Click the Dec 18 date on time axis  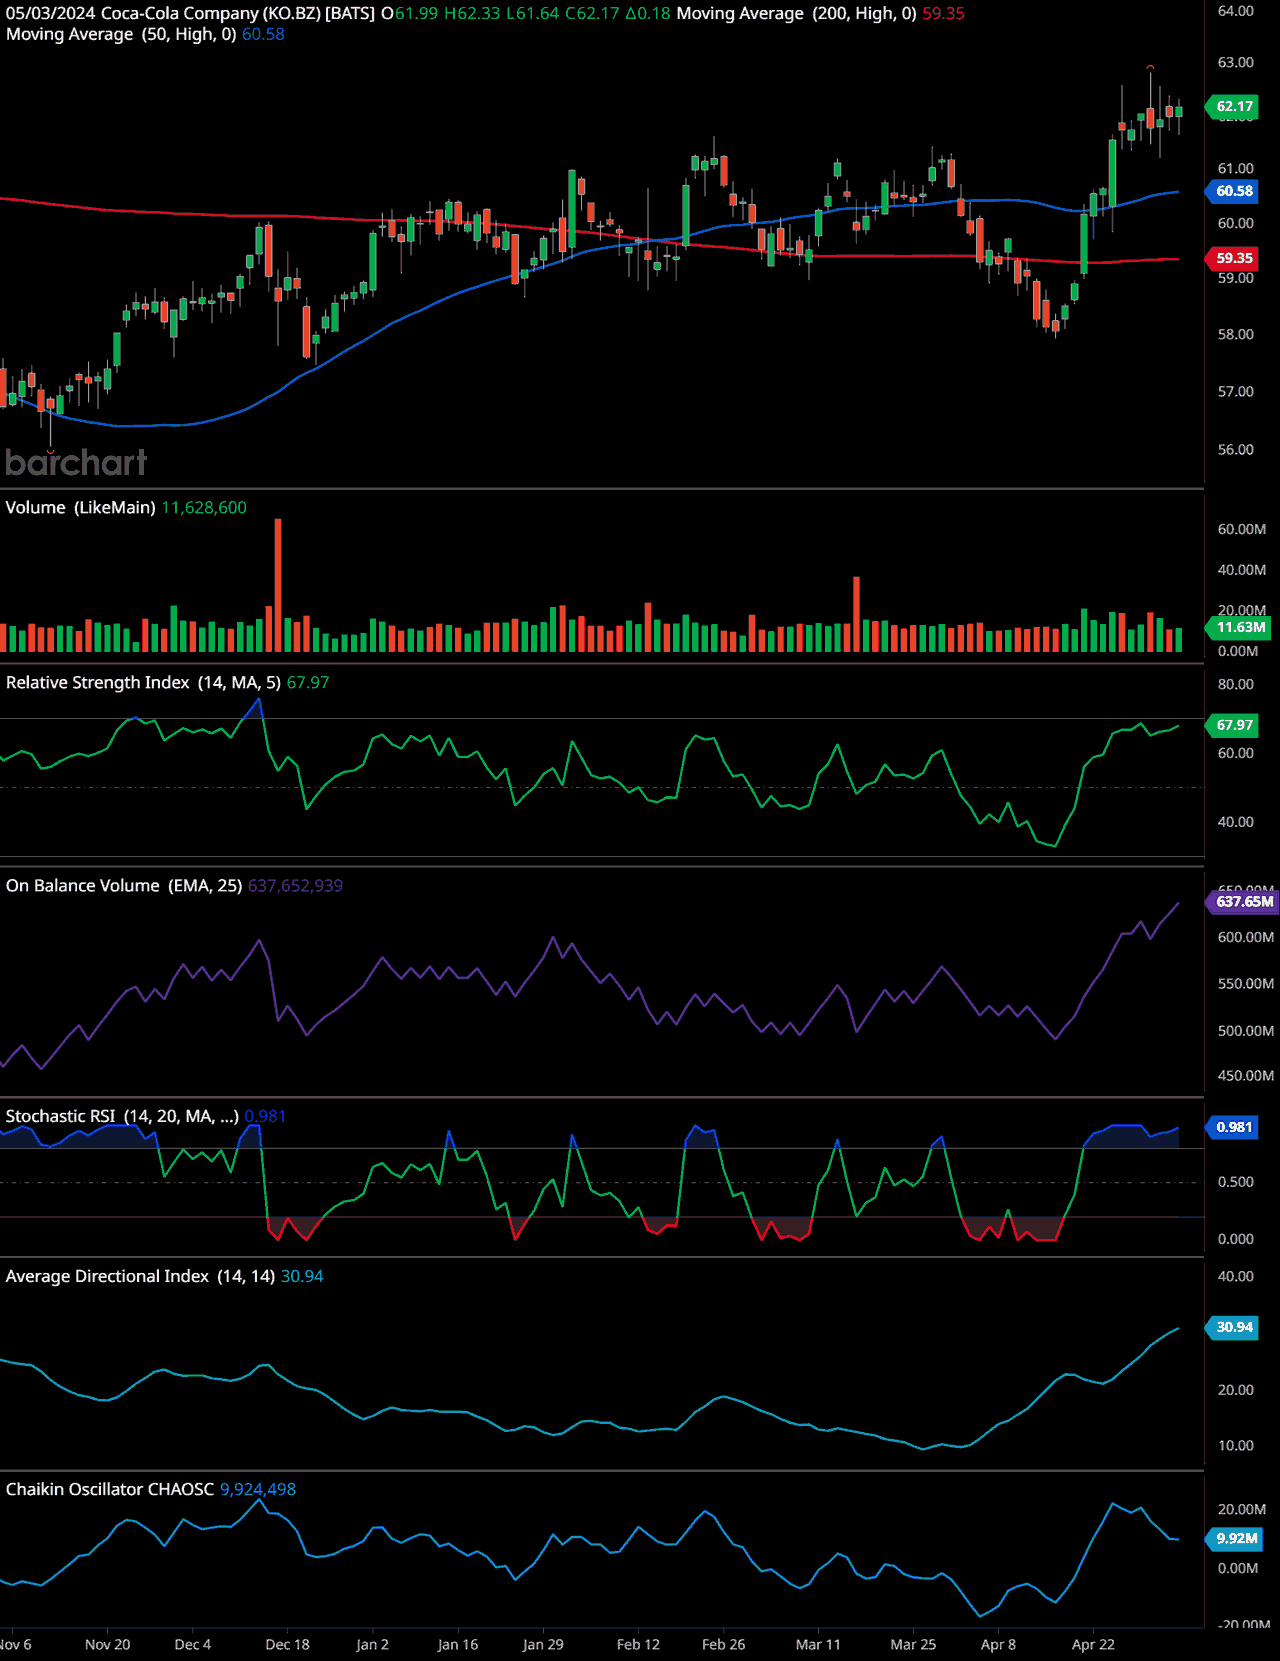pos(288,1644)
